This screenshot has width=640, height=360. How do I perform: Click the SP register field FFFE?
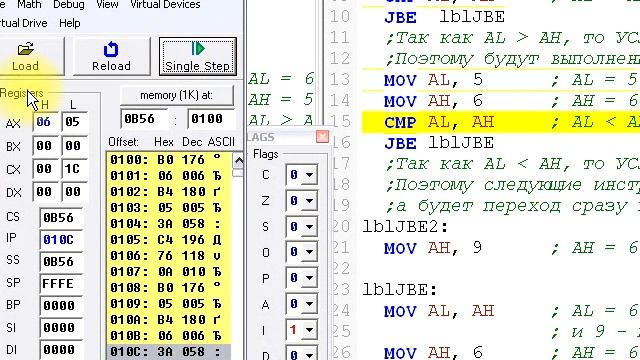(x=62, y=284)
